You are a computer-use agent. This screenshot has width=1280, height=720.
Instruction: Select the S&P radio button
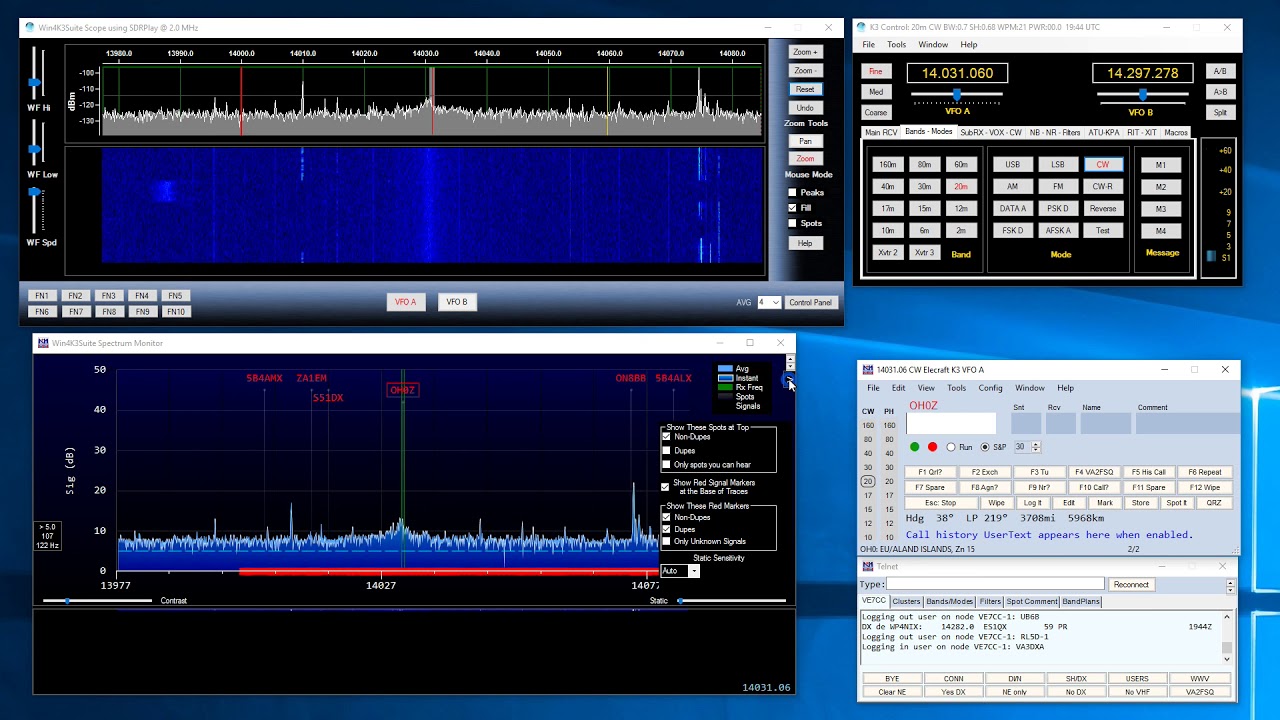click(985, 447)
